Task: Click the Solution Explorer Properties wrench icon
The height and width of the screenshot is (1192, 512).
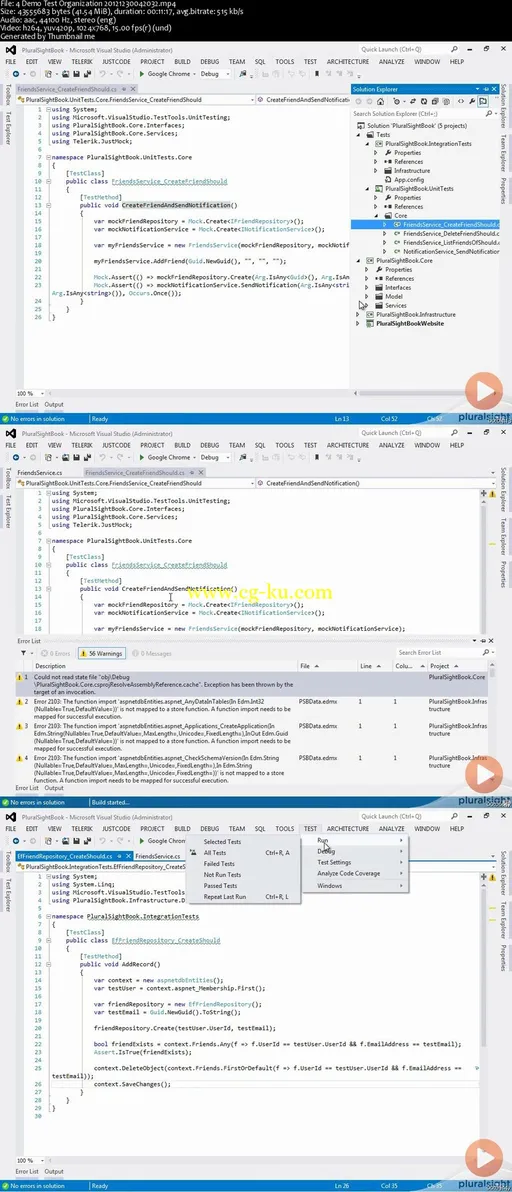Action: (472, 101)
